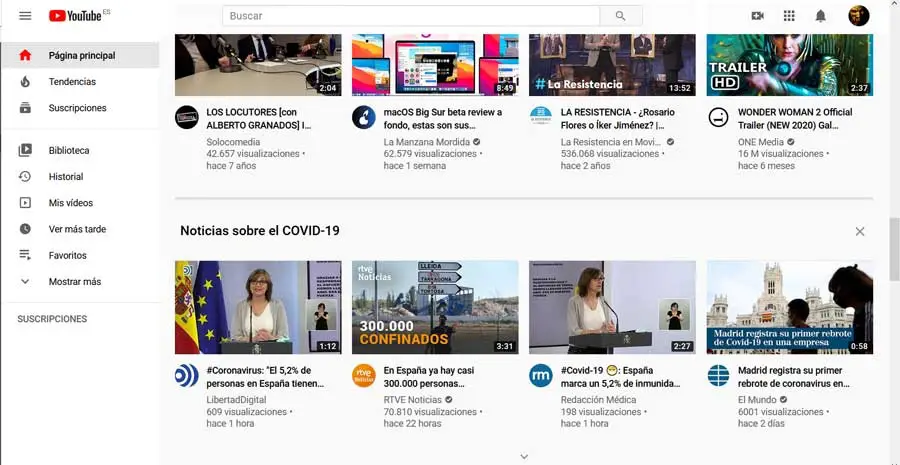Open the account avatar menu
Viewport: 900px width, 465px height.
[859, 16]
